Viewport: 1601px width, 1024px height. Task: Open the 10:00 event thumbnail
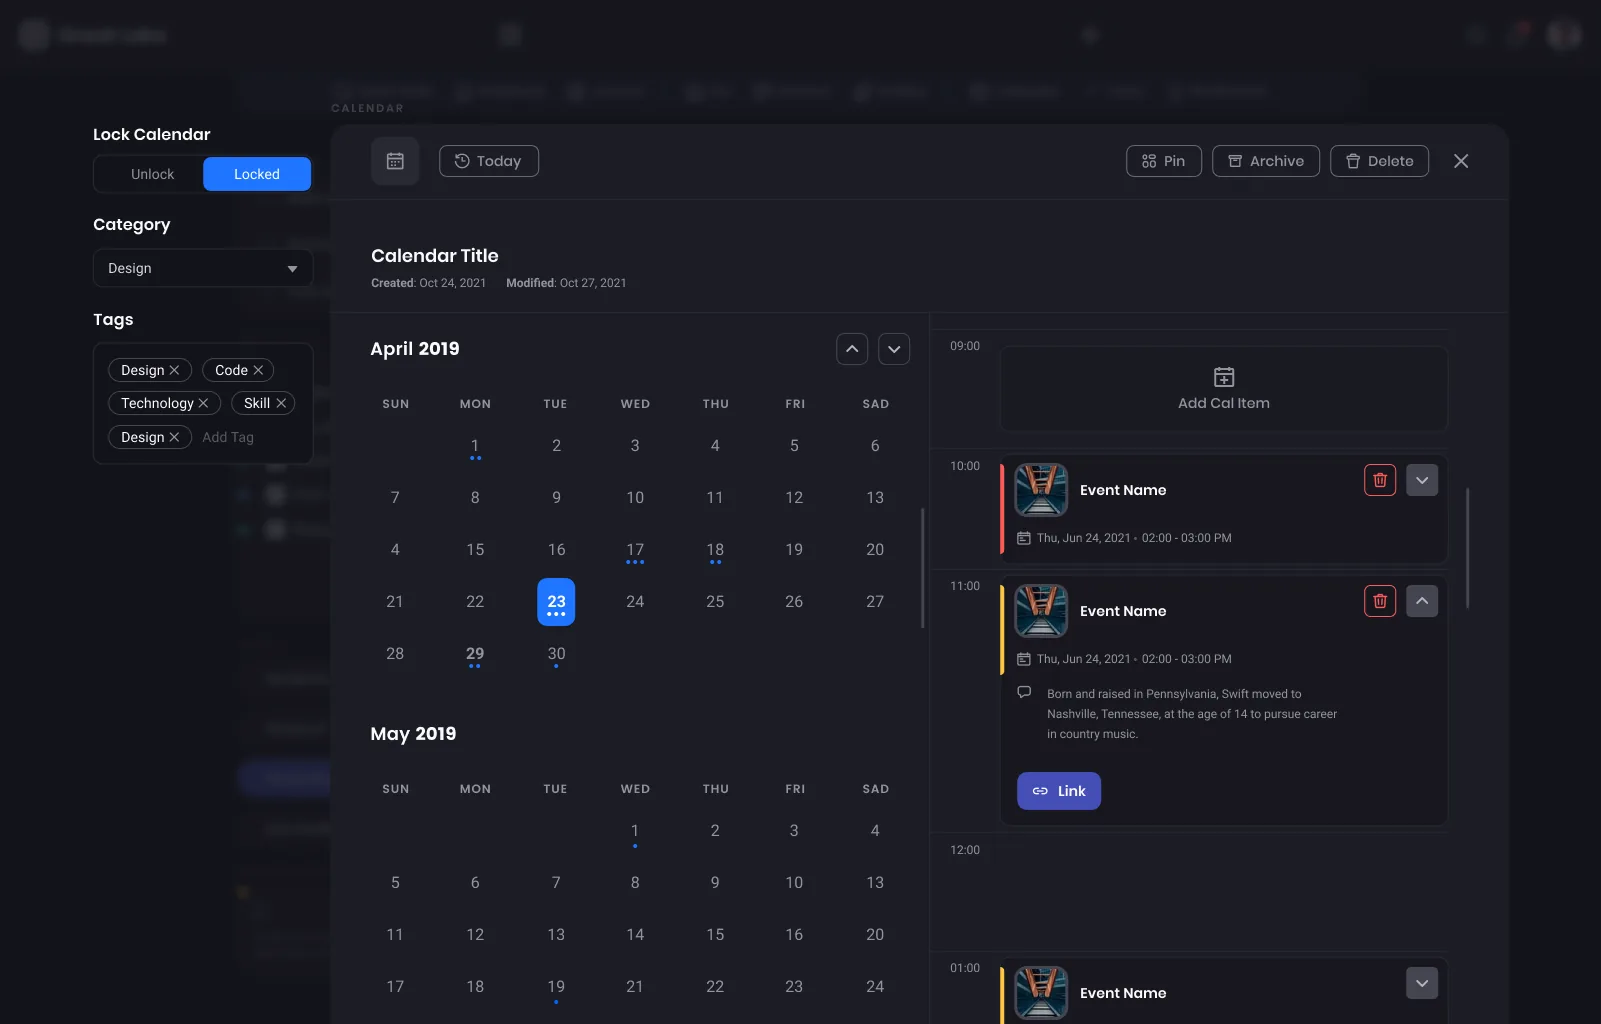click(1041, 490)
